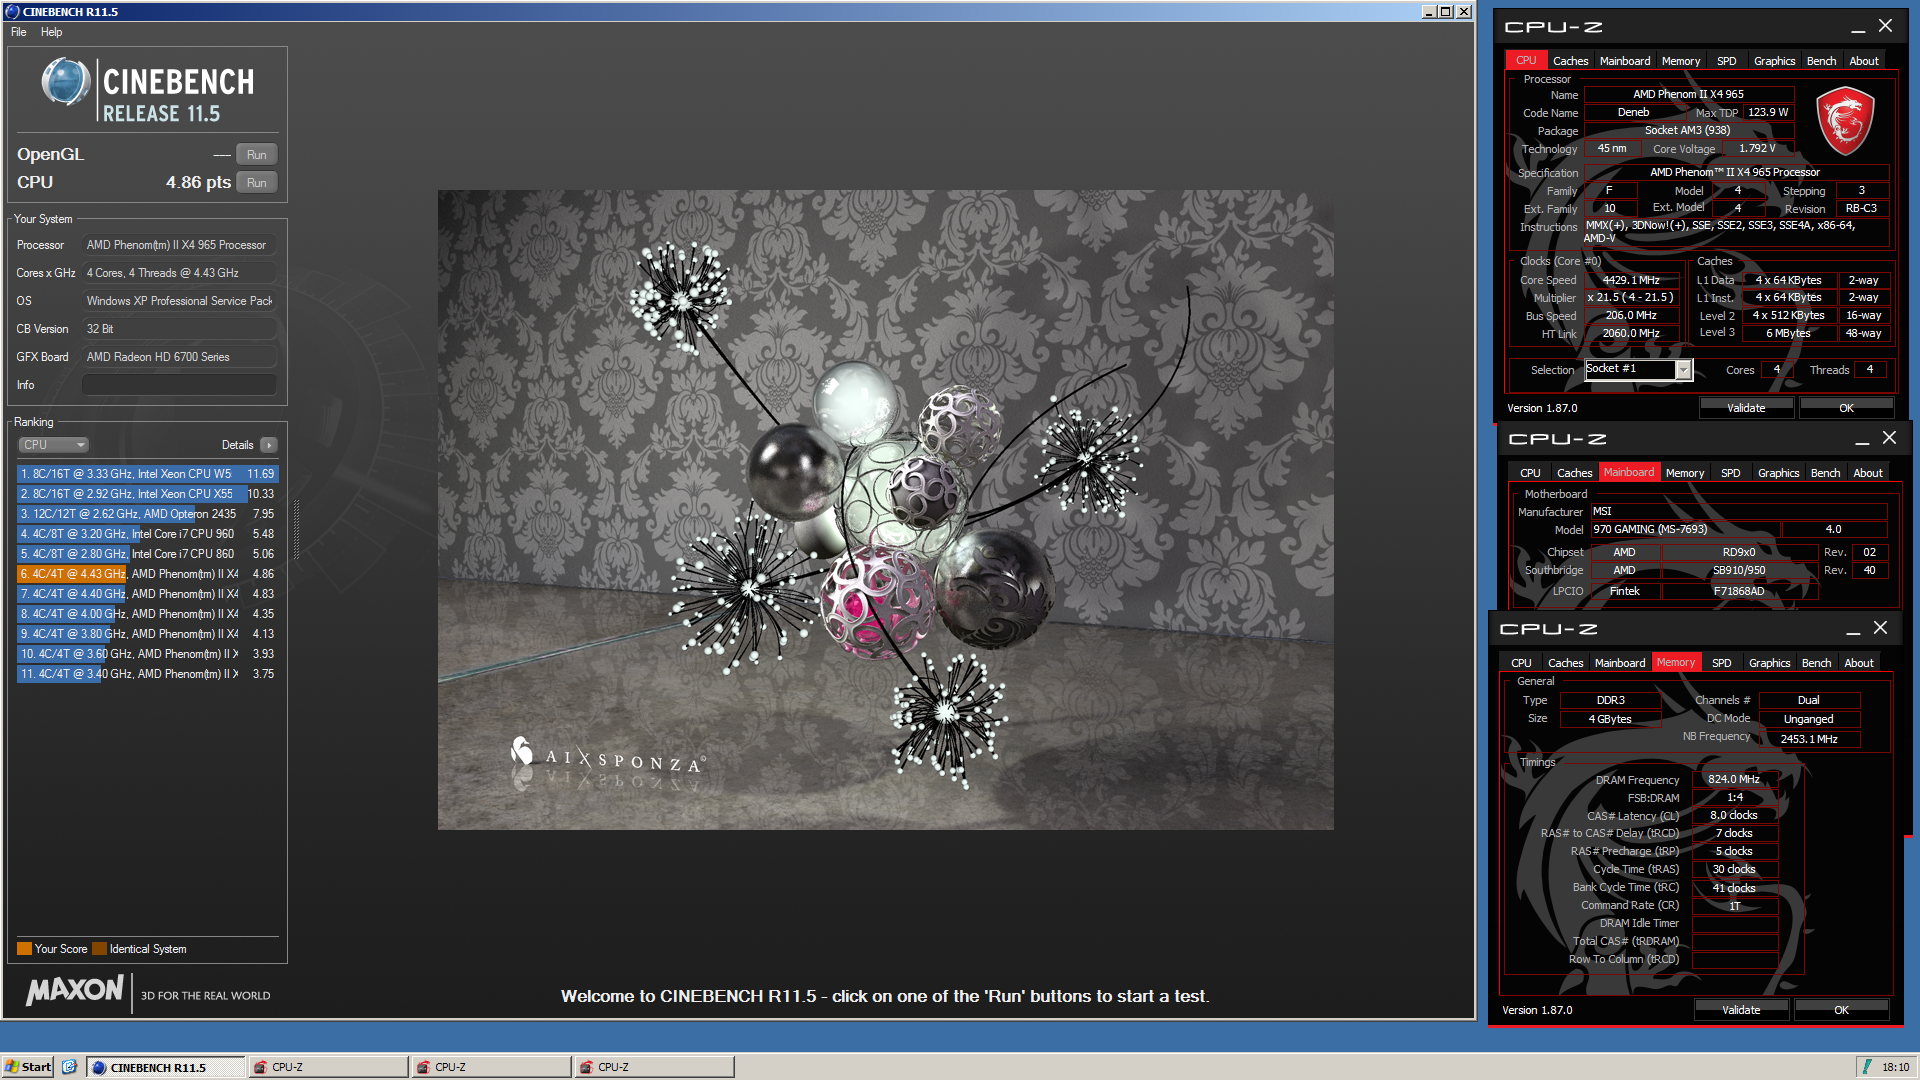Select ranking row 1 Intel Xeon W5

(147, 474)
